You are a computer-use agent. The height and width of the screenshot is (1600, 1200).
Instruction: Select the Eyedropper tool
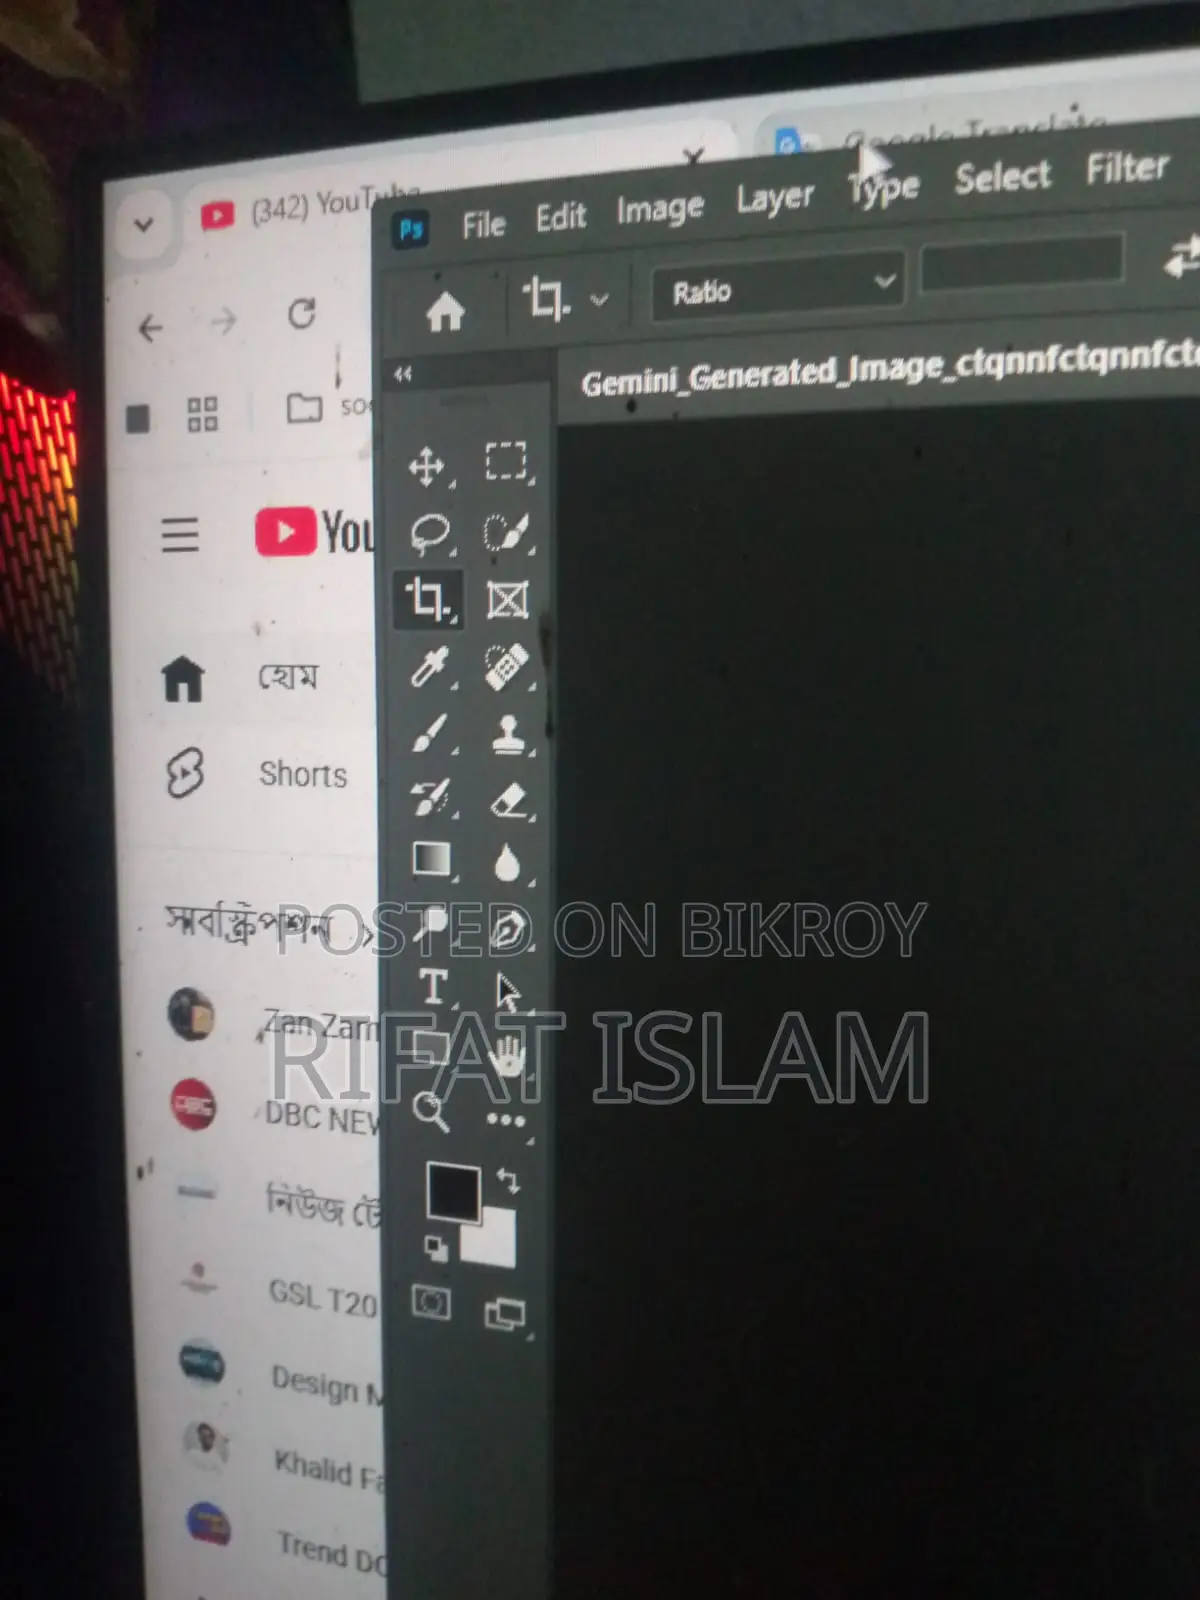click(x=430, y=666)
